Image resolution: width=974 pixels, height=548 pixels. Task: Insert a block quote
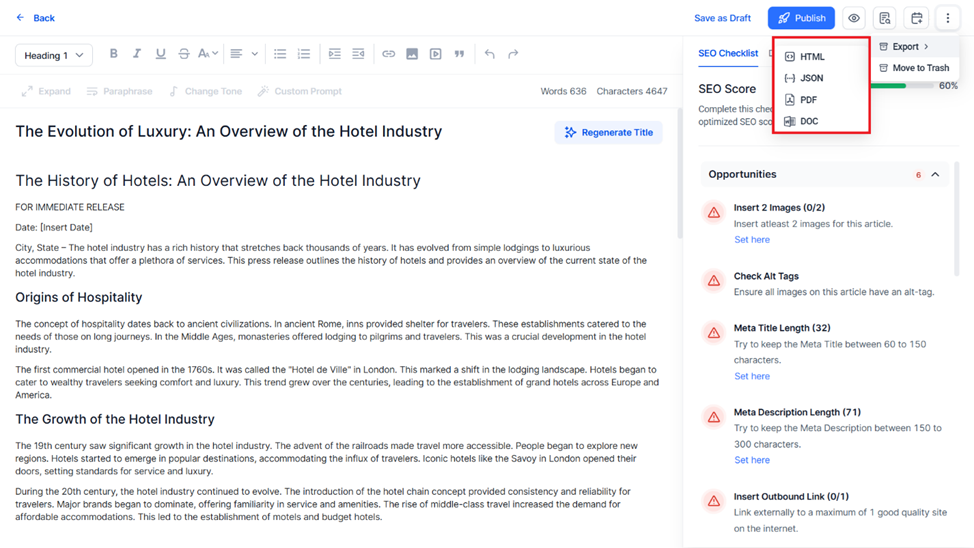pyautogui.click(x=459, y=54)
